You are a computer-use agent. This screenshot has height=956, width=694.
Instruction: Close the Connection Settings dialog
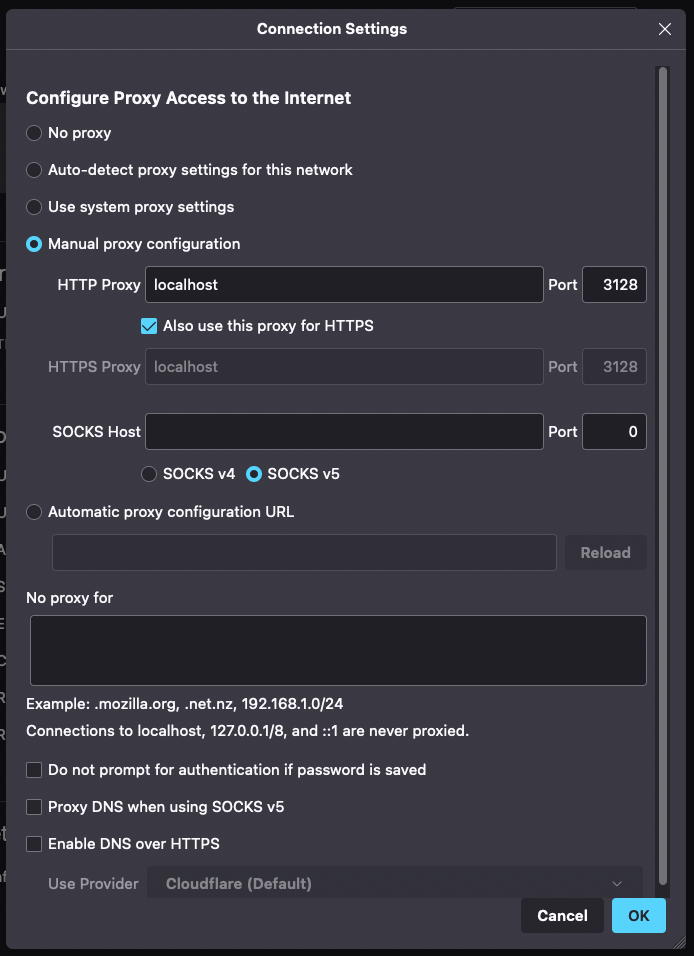point(665,29)
